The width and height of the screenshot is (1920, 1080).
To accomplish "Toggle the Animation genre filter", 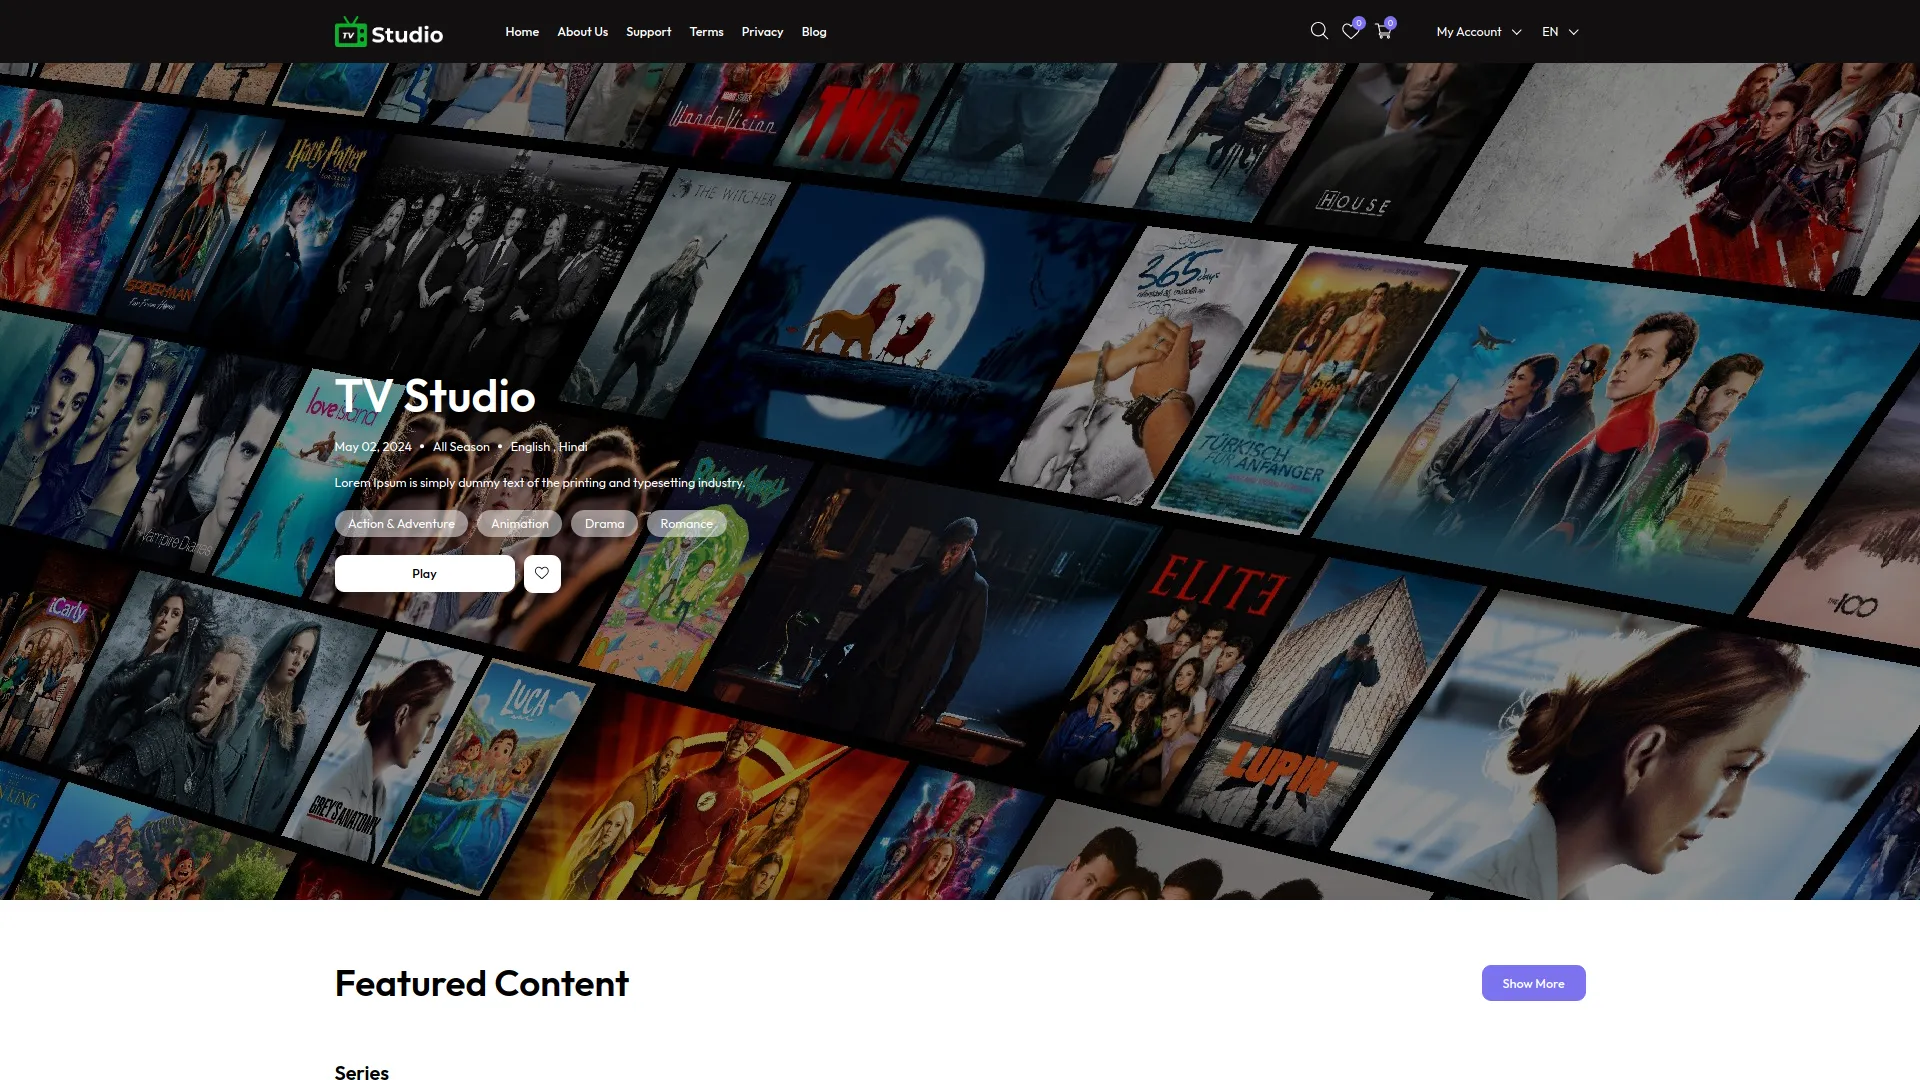I will click(x=519, y=523).
